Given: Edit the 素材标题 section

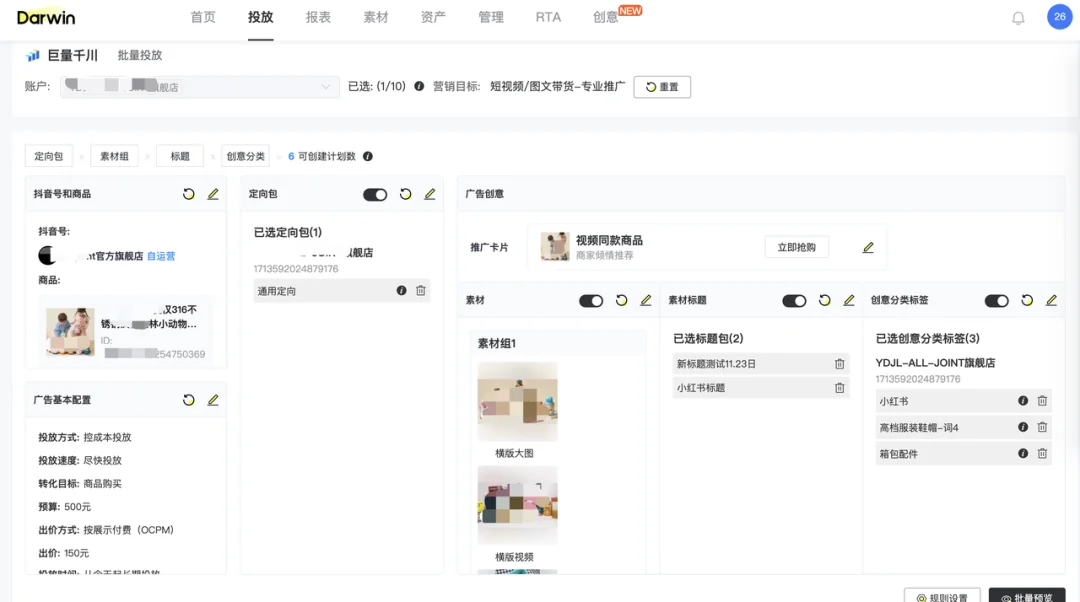Looking at the screenshot, I should 849,300.
